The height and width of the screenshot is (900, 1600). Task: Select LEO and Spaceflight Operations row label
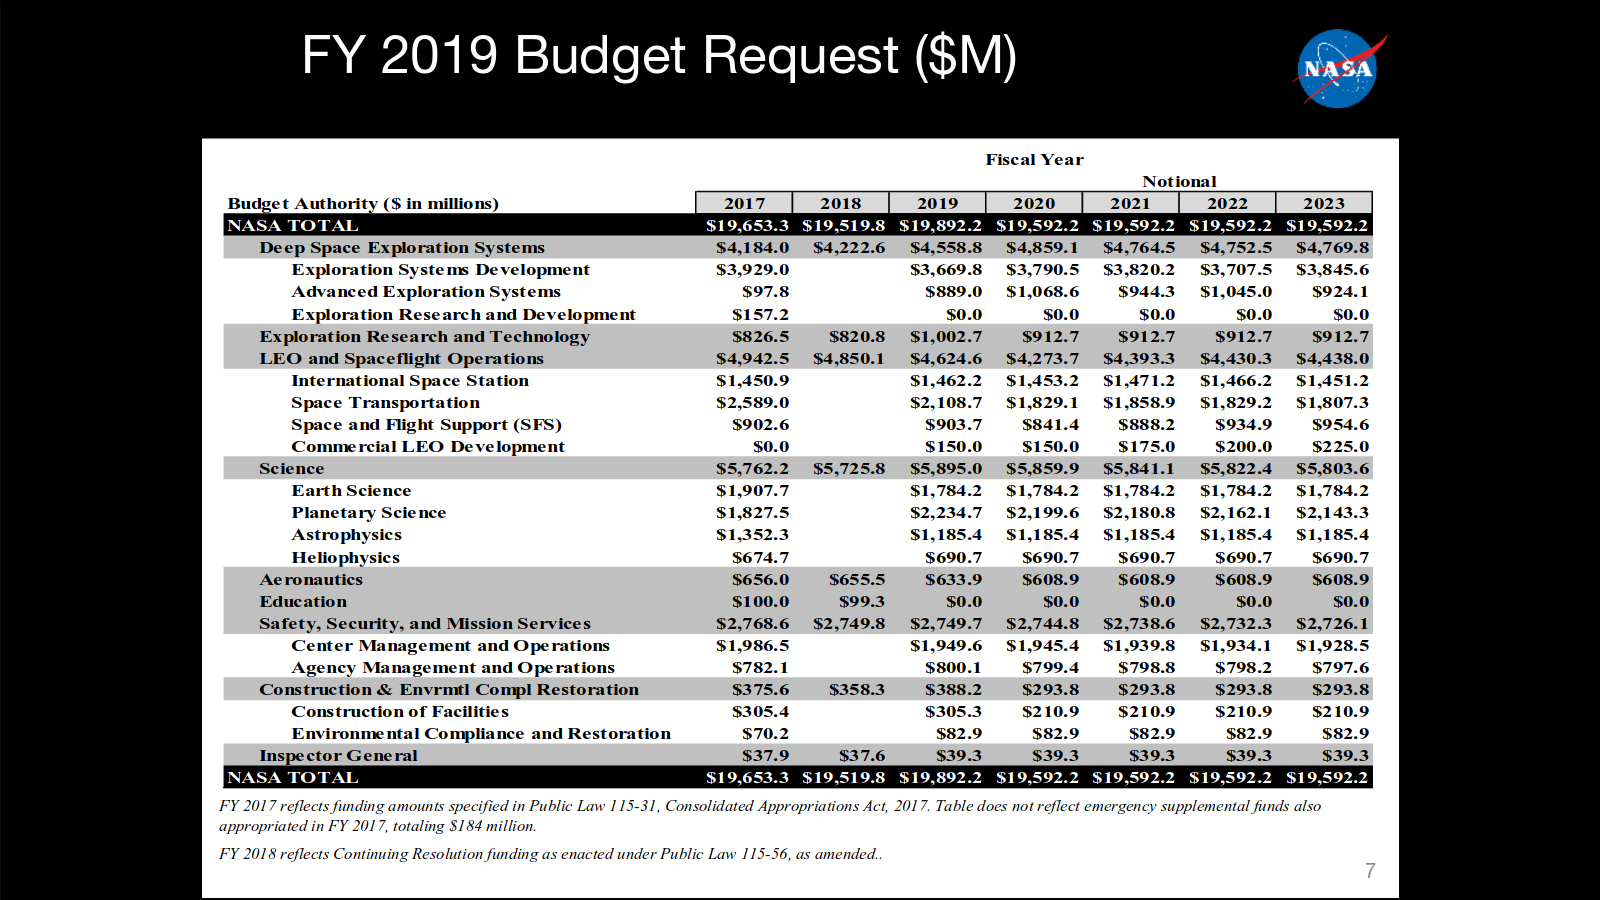tap(401, 358)
